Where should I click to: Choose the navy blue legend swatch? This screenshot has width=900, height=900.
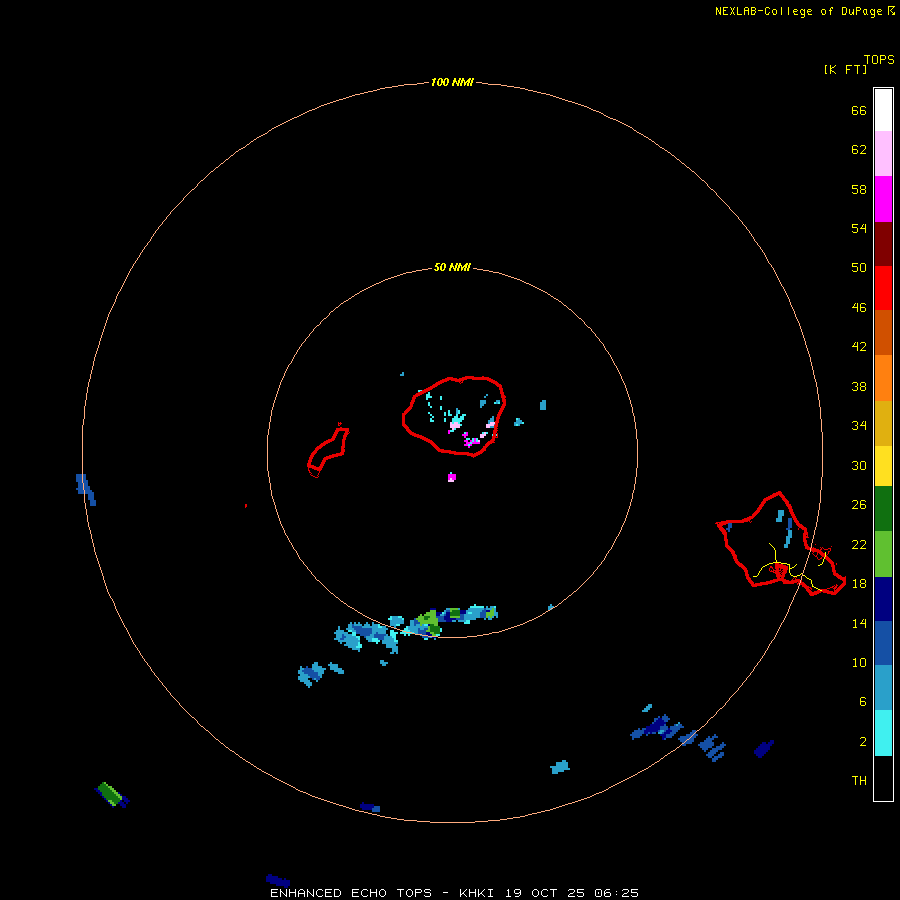point(883,599)
